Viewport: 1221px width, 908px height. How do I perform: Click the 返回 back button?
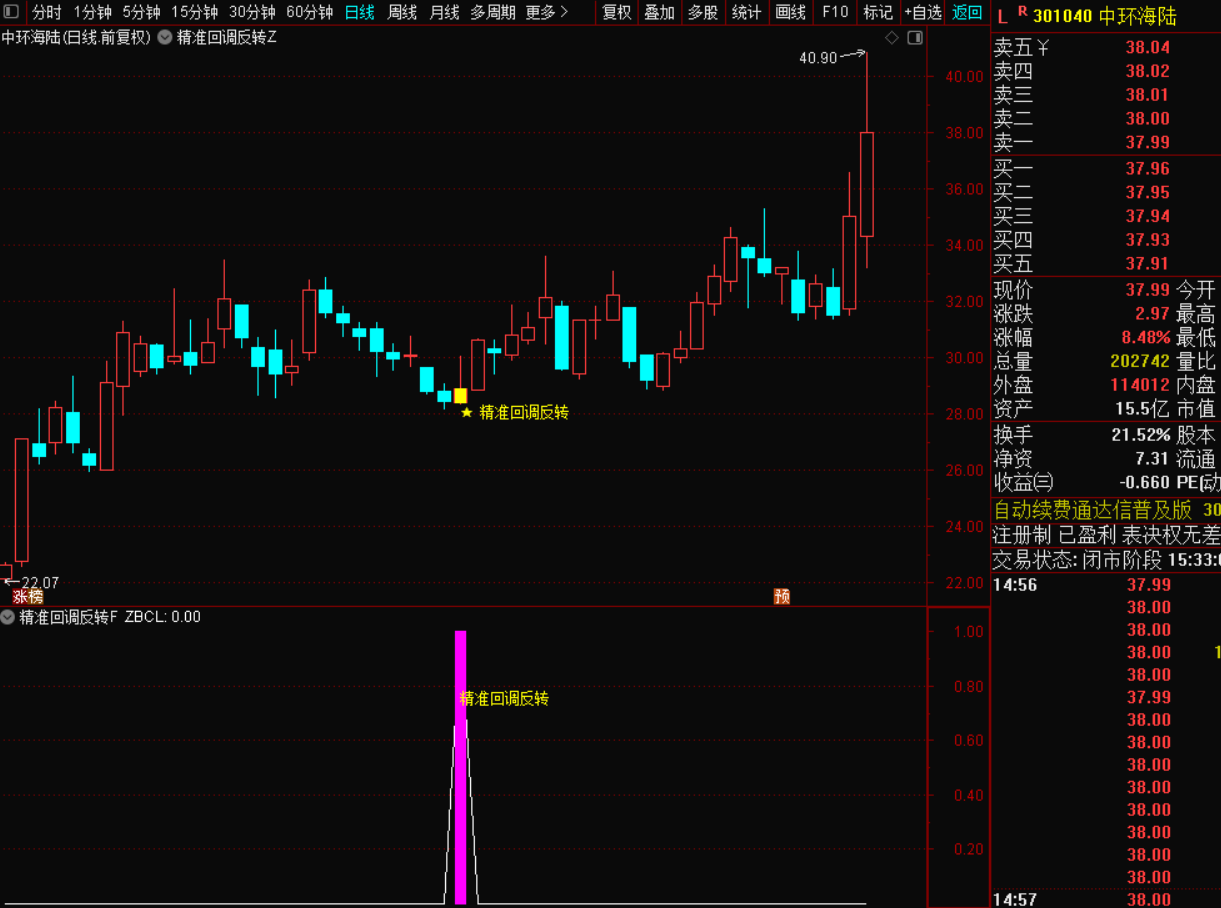[x=967, y=12]
